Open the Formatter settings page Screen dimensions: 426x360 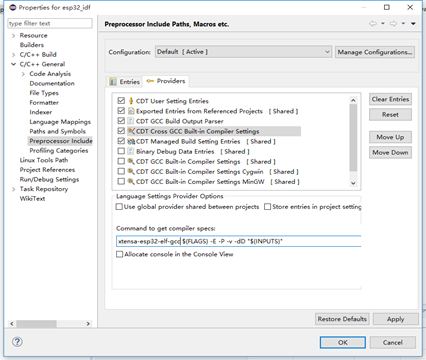pyautogui.click(x=44, y=102)
